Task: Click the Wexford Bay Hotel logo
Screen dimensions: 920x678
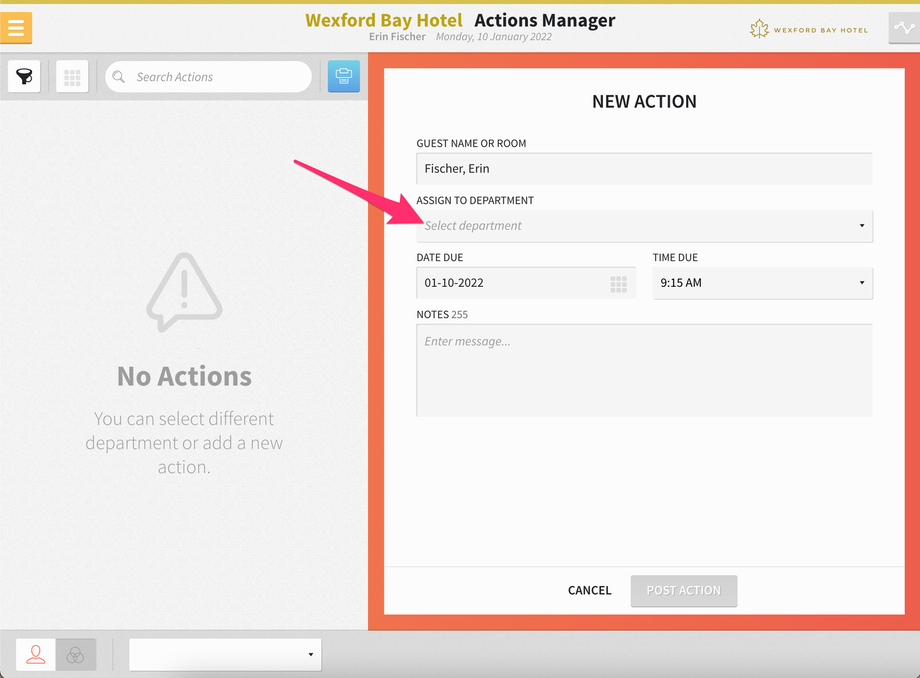Action: coord(809,29)
